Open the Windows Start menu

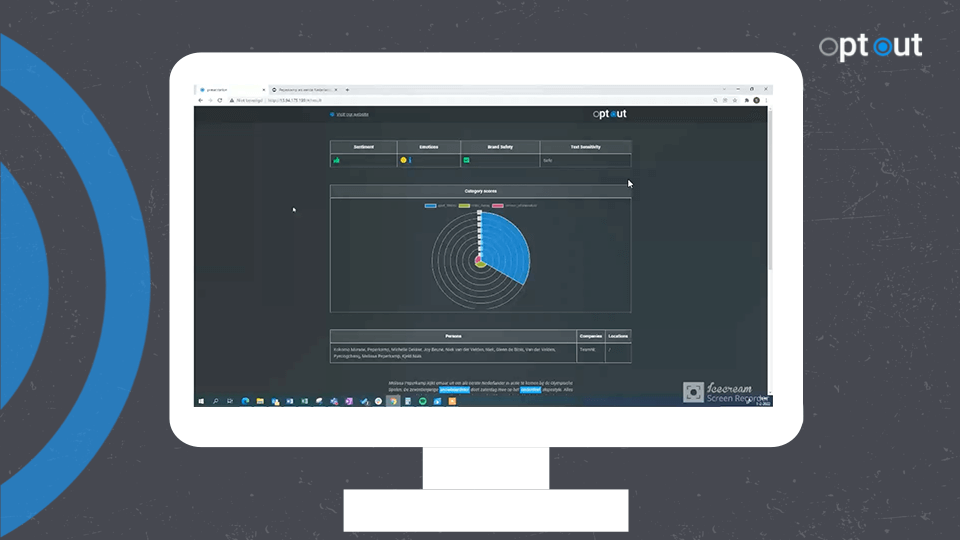(201, 401)
